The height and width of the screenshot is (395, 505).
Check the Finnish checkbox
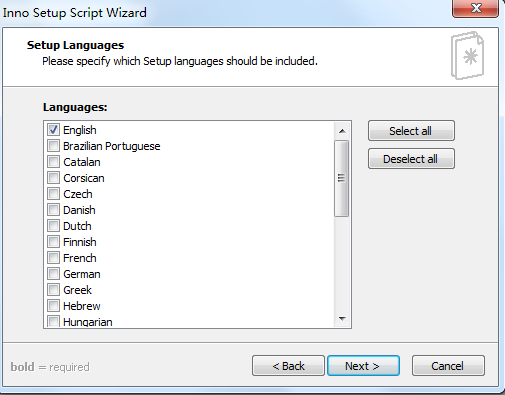(x=53, y=241)
